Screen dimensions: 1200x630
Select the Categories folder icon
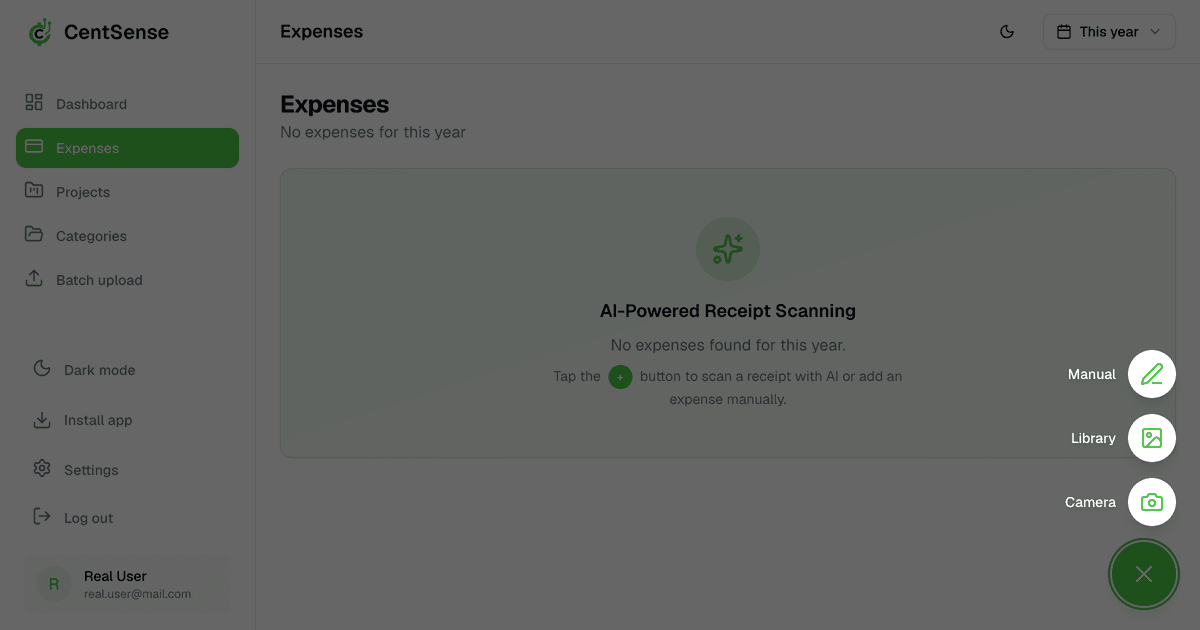coord(34,235)
